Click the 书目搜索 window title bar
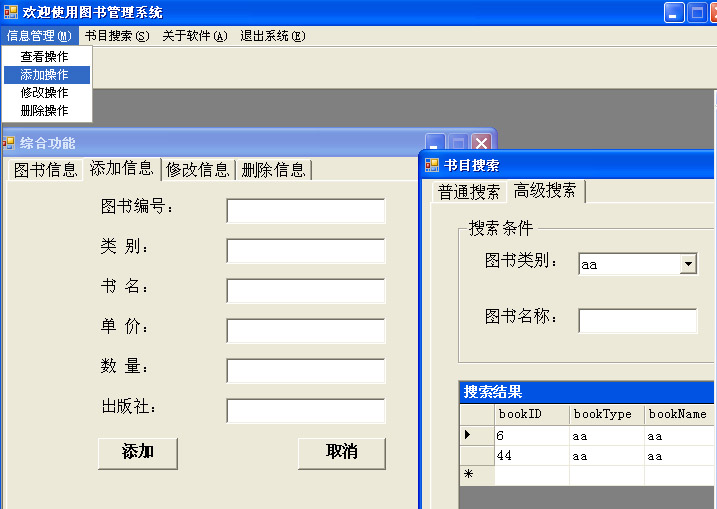This screenshot has width=717, height=509. coord(567,165)
